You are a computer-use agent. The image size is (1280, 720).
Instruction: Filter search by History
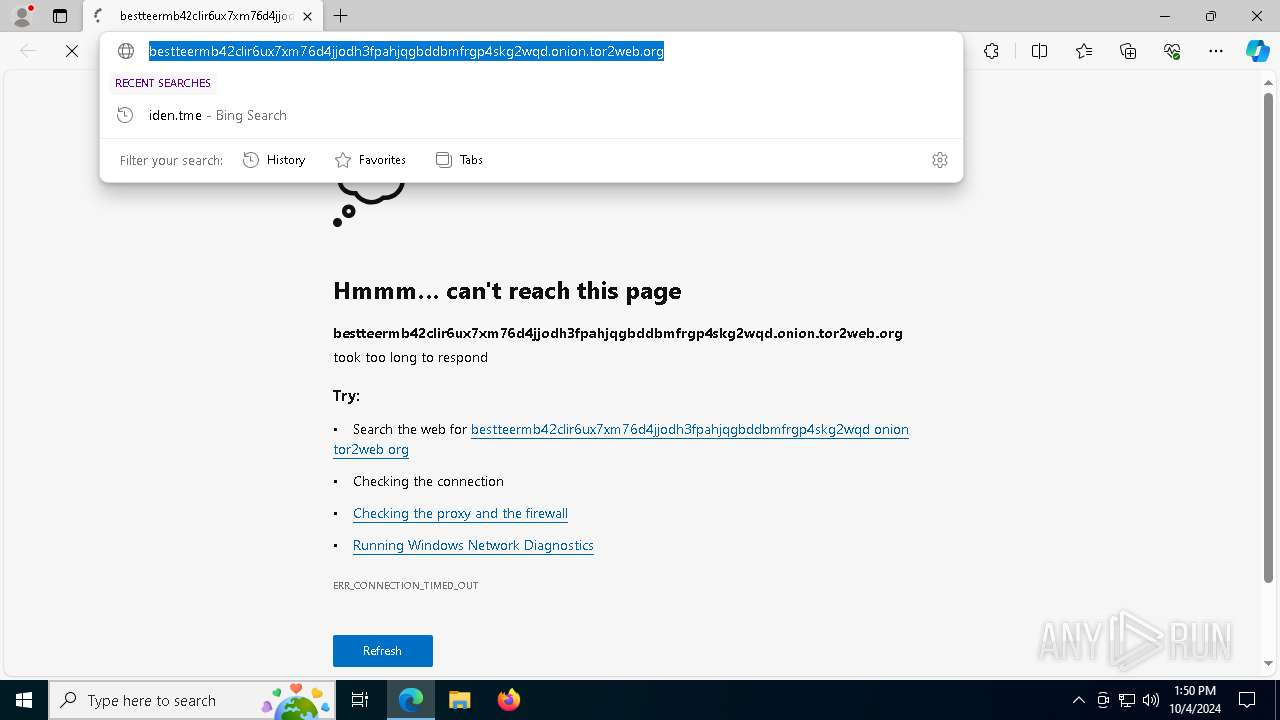click(274, 160)
